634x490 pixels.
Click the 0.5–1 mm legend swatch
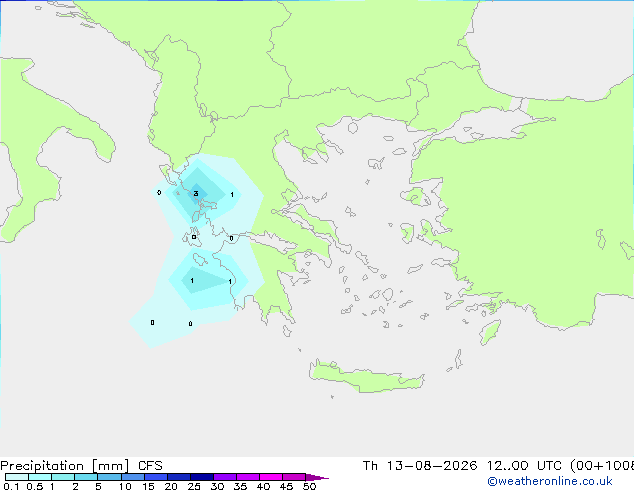coord(40,477)
